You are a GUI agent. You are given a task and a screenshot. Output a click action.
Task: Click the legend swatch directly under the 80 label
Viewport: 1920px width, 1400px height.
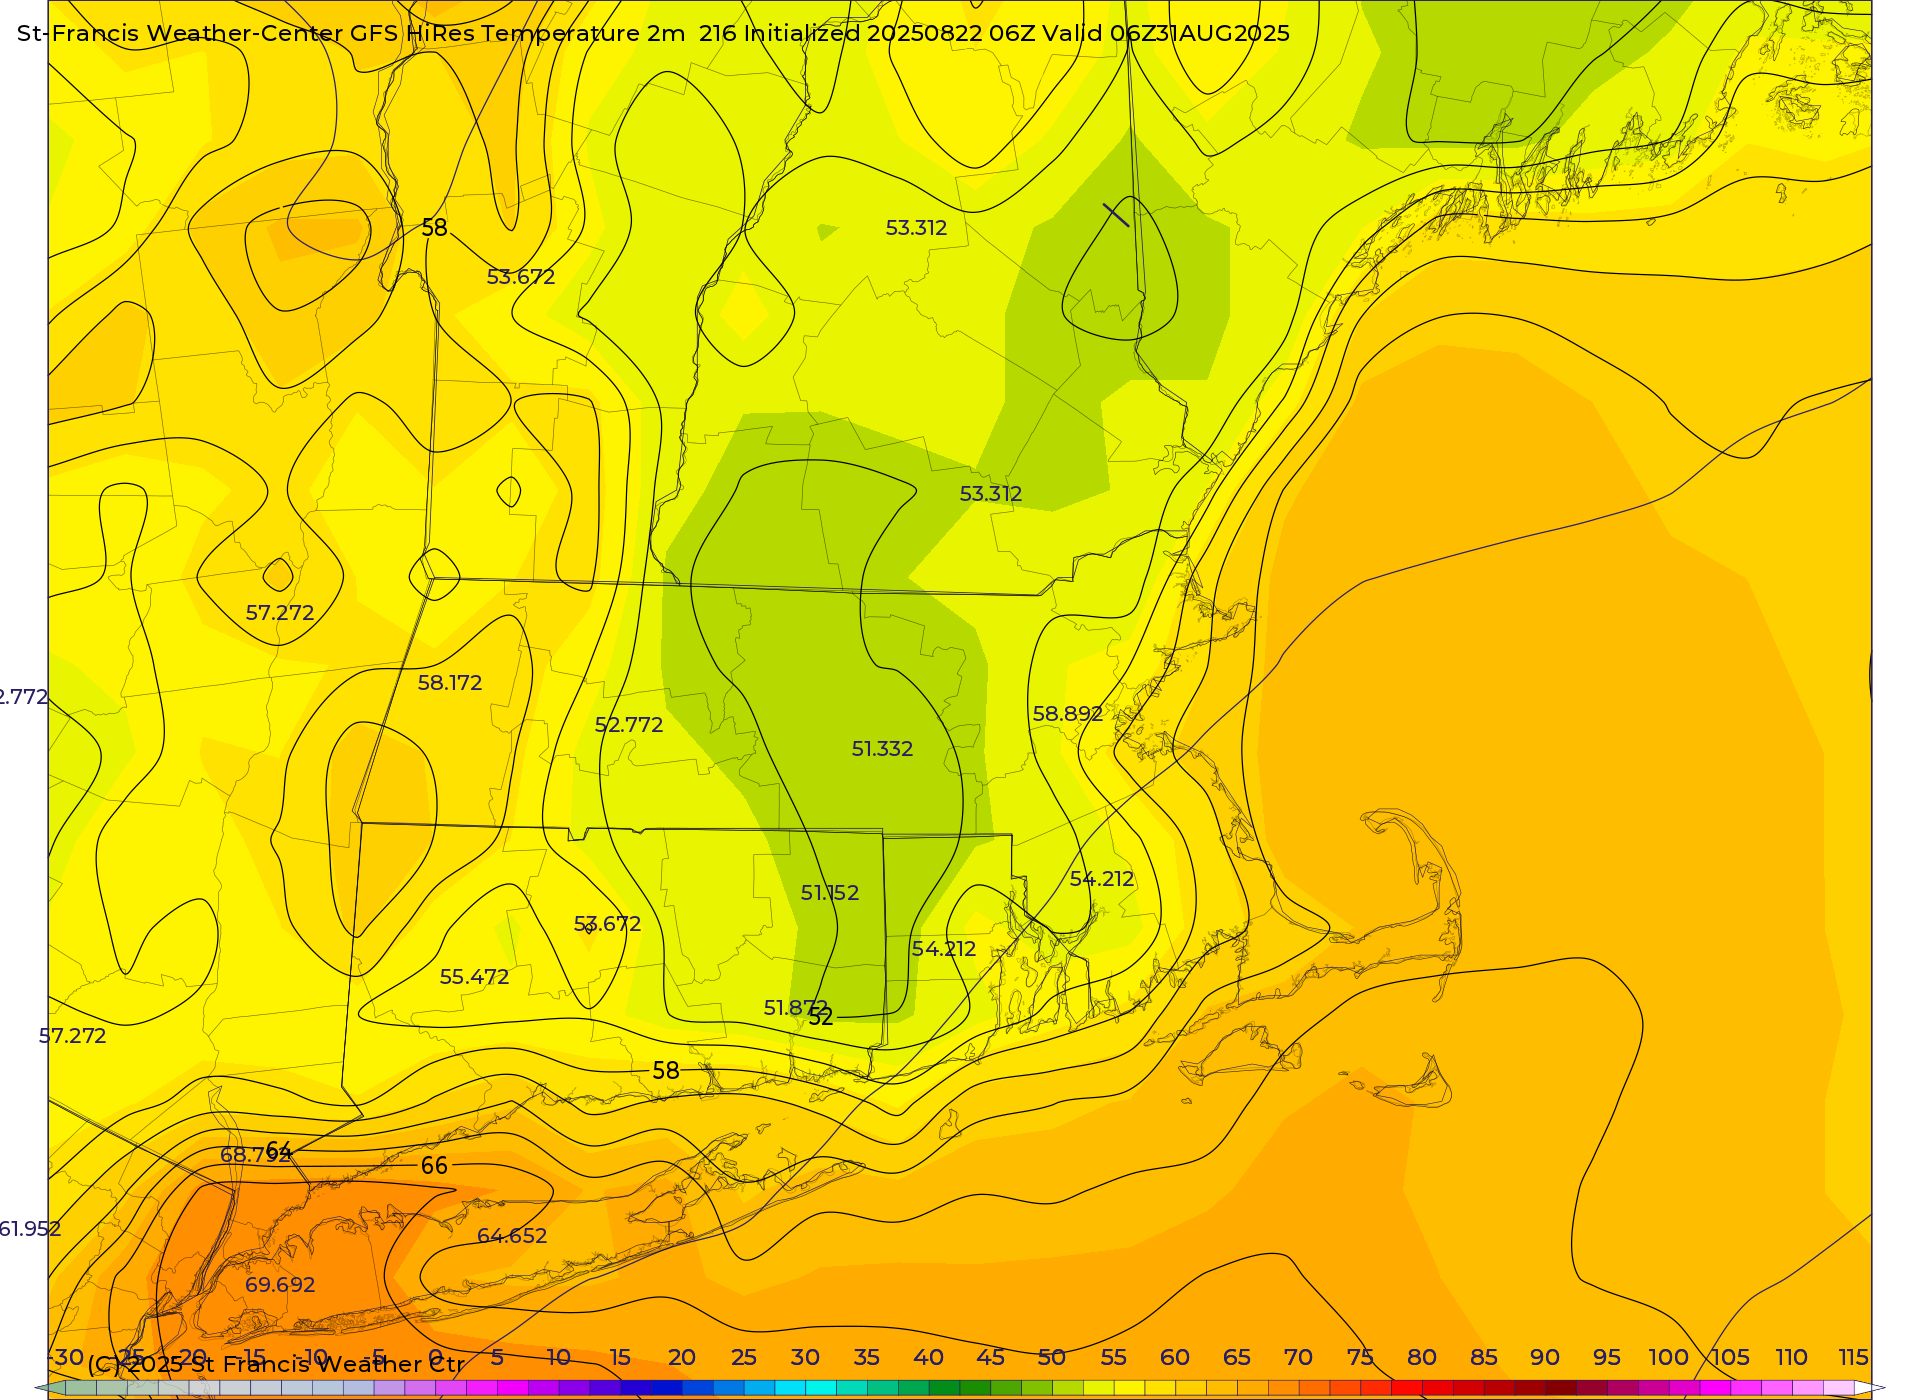(x=1407, y=1388)
